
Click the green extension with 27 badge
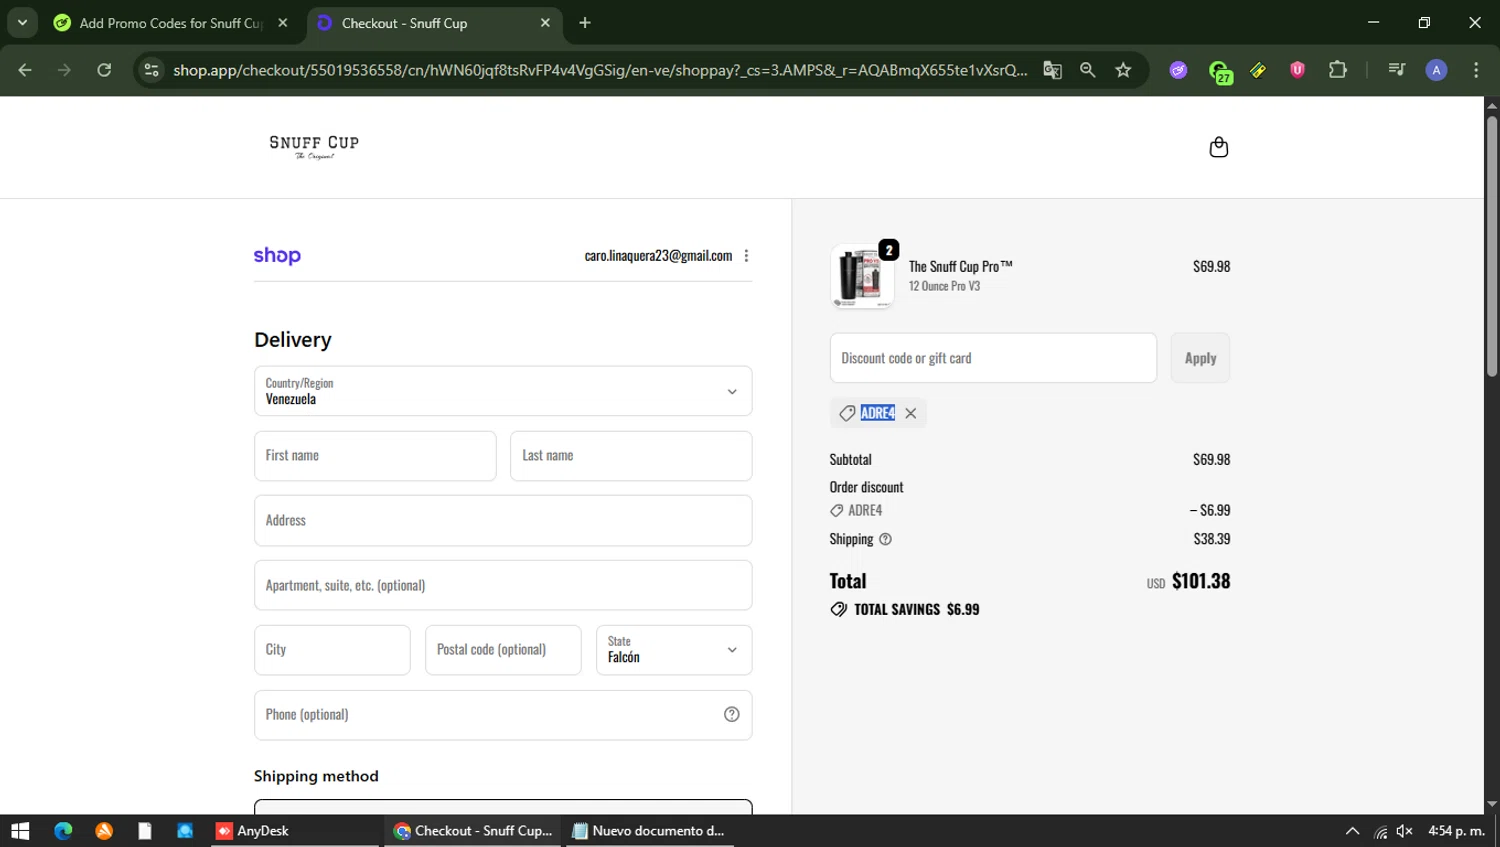tap(1219, 71)
